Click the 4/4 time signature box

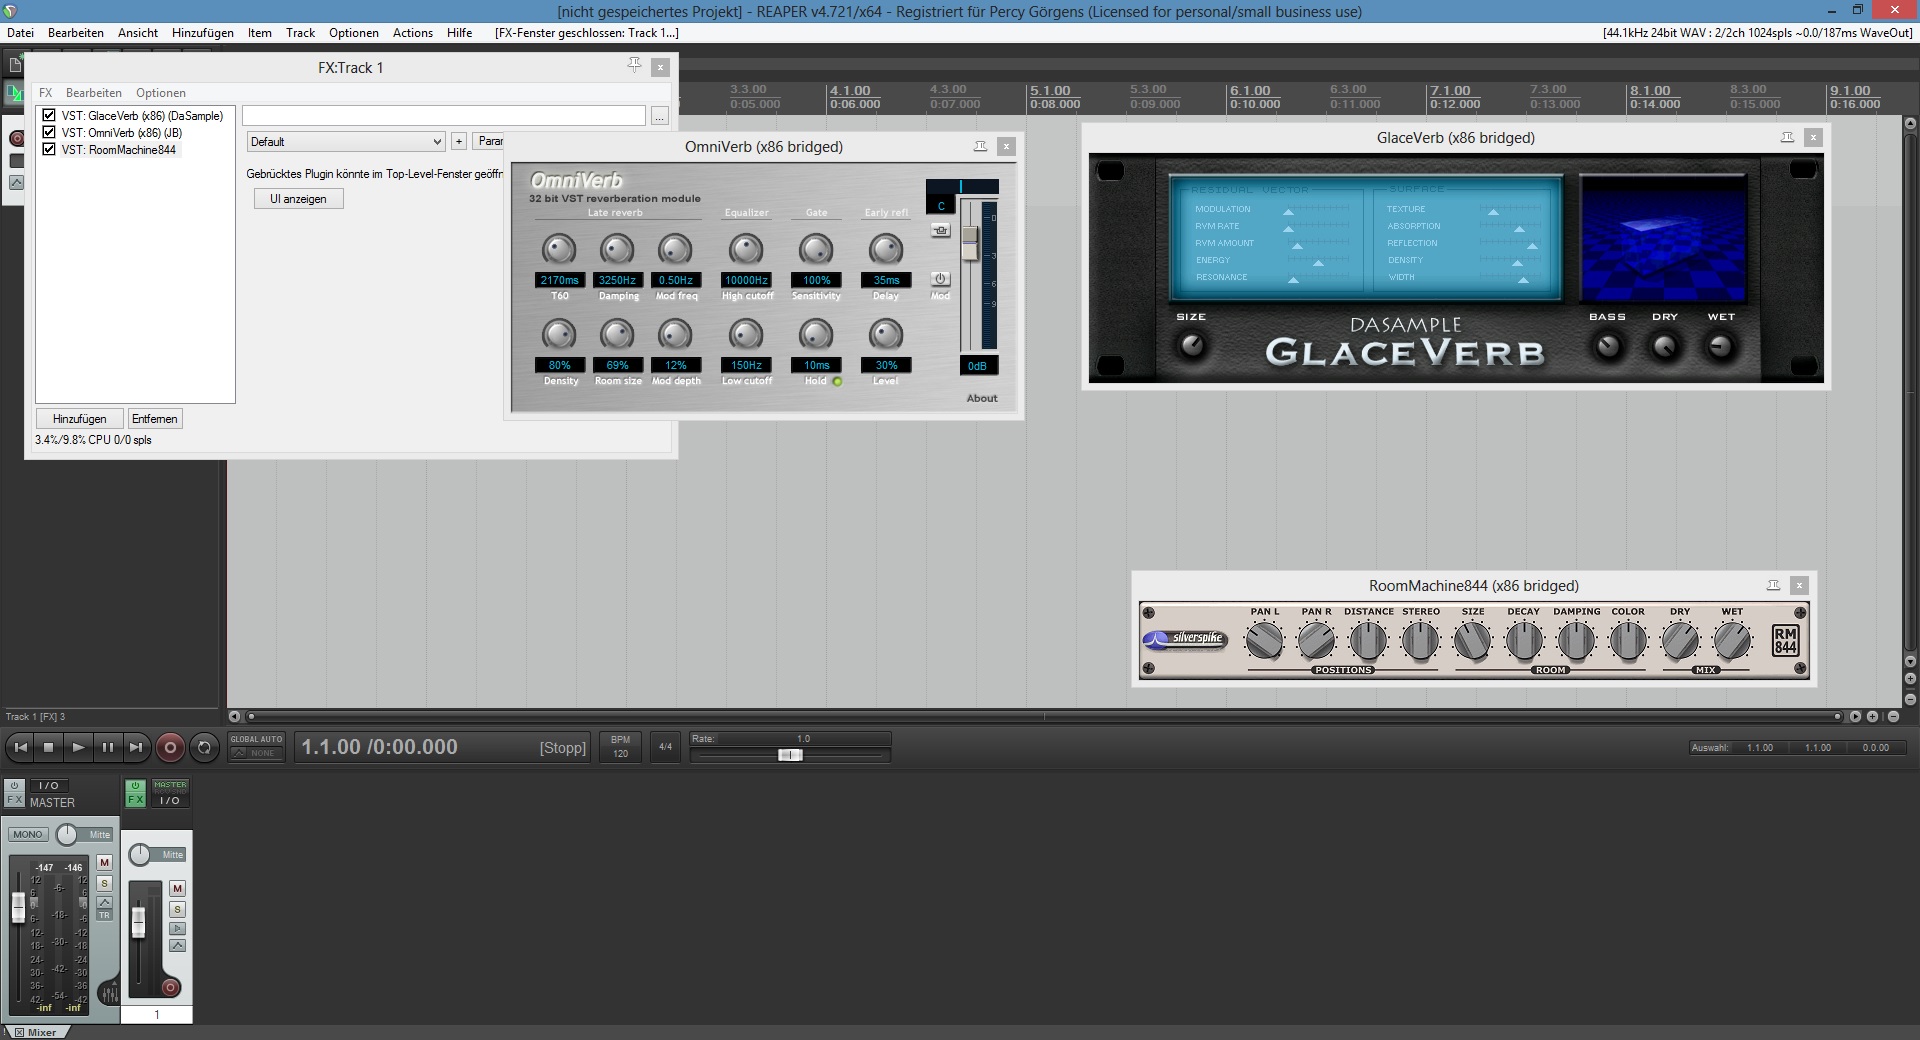point(665,747)
